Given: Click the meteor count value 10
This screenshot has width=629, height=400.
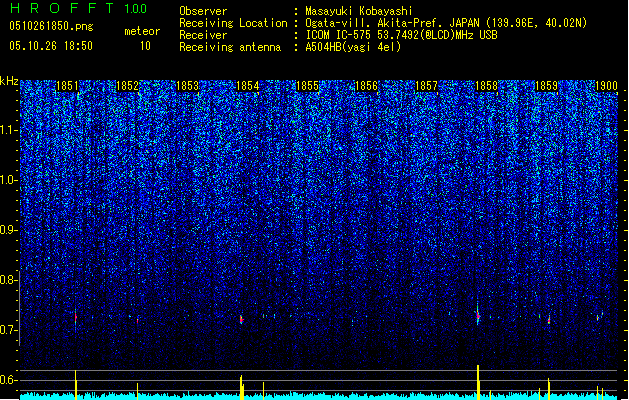Looking at the screenshot, I should 145,46.
